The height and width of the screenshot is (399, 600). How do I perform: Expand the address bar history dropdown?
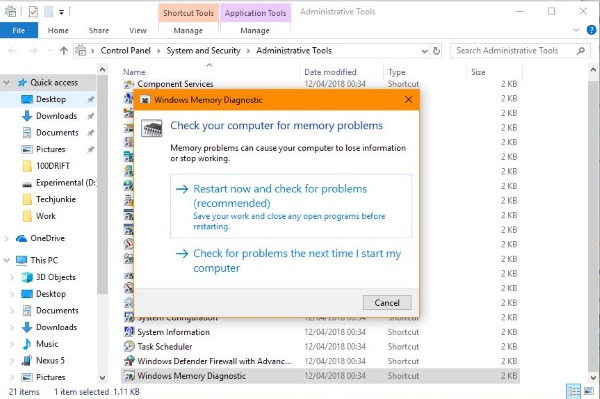tap(424, 51)
